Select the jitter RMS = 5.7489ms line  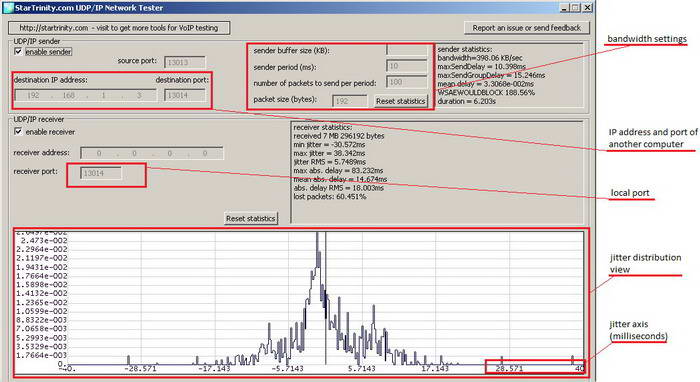pyautogui.click(x=329, y=162)
